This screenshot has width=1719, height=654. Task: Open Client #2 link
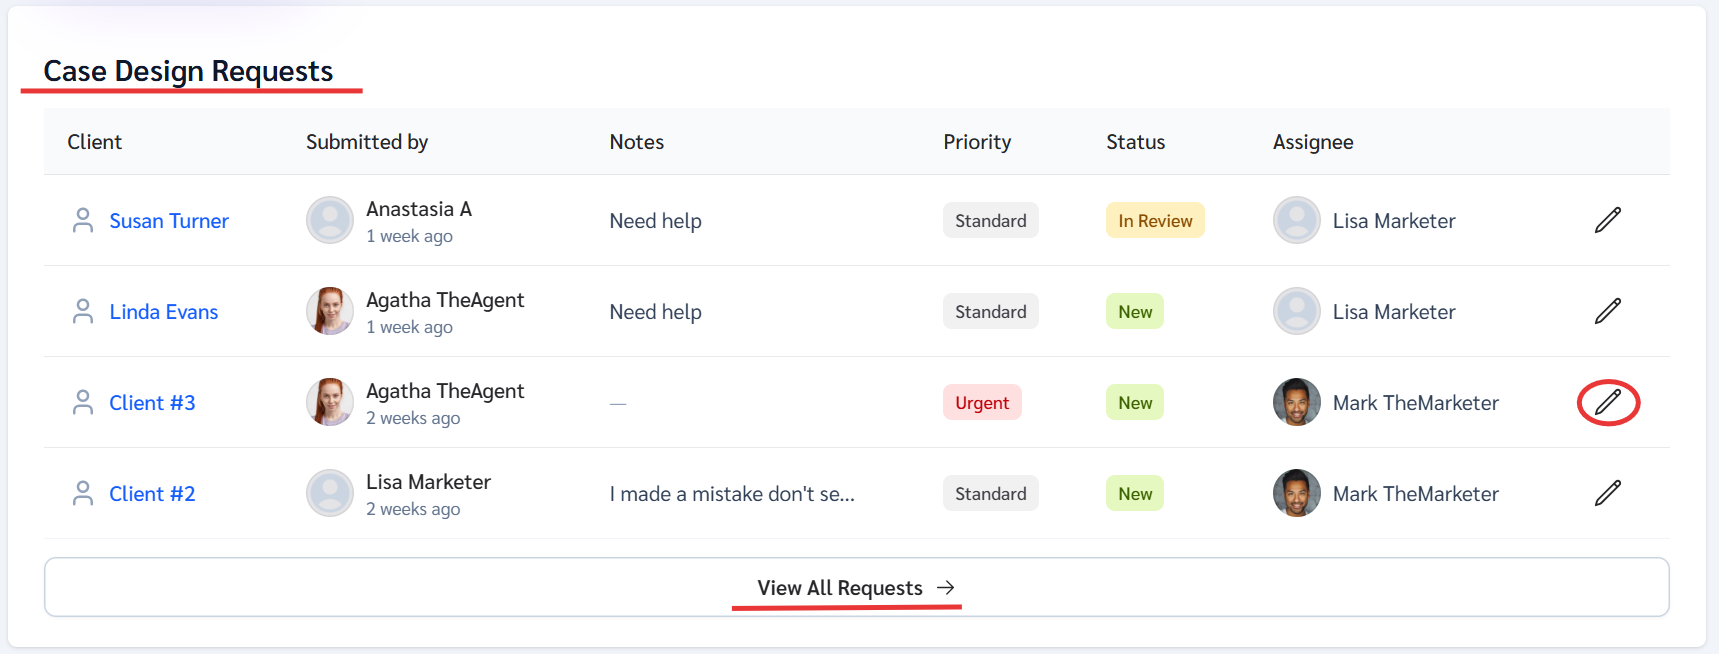tap(152, 494)
